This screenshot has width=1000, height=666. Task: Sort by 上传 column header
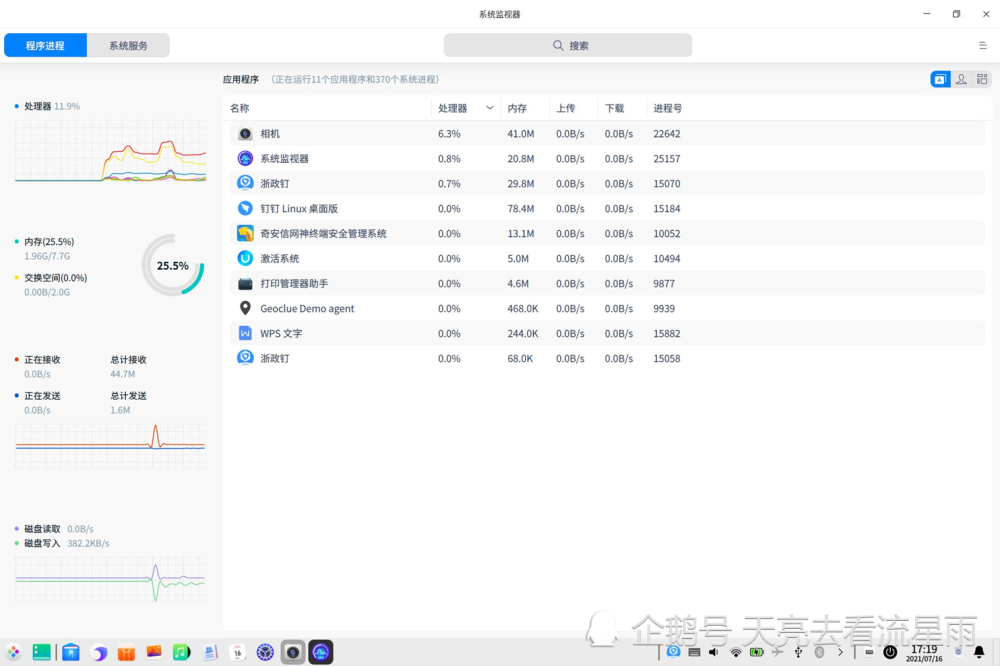point(566,108)
